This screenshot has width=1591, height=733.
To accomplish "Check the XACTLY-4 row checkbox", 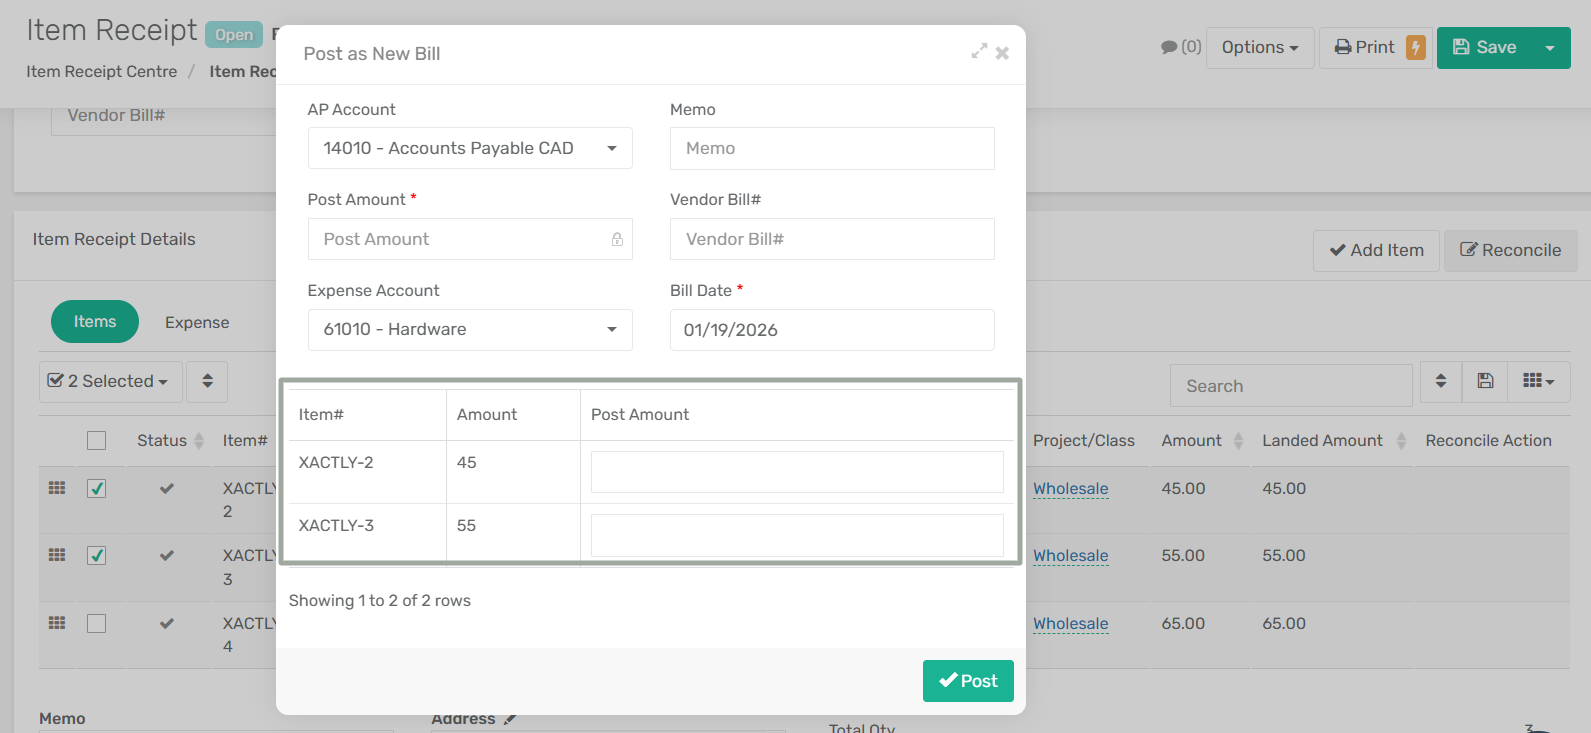I will pyautogui.click(x=97, y=624).
